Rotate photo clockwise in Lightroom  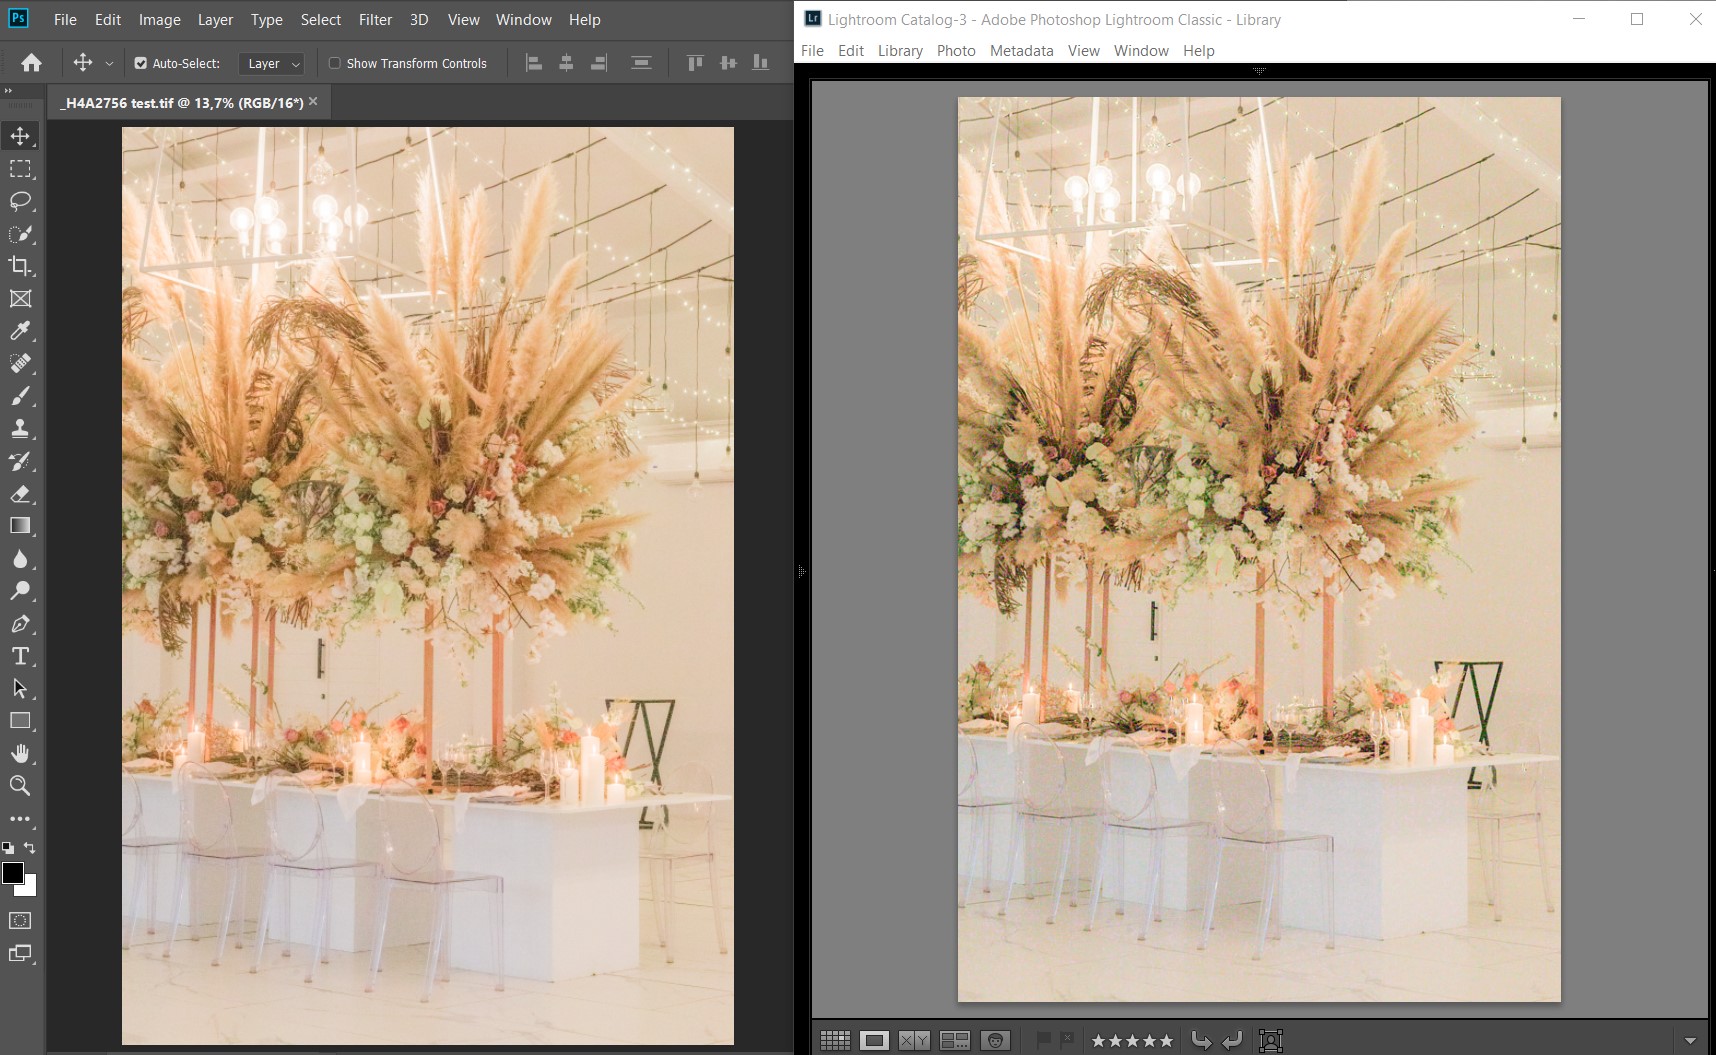[x=1232, y=1041]
